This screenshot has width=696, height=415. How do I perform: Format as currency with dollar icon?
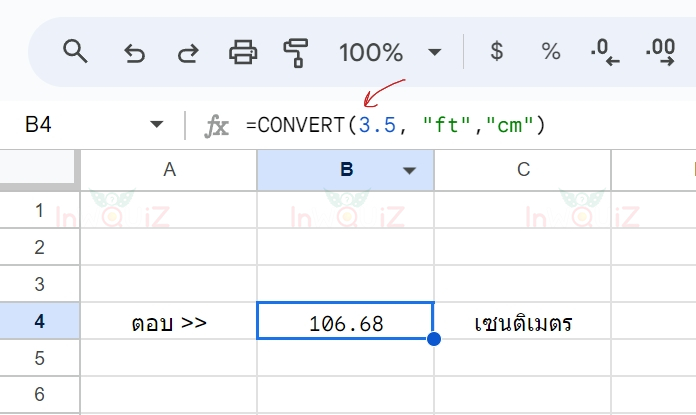497,51
